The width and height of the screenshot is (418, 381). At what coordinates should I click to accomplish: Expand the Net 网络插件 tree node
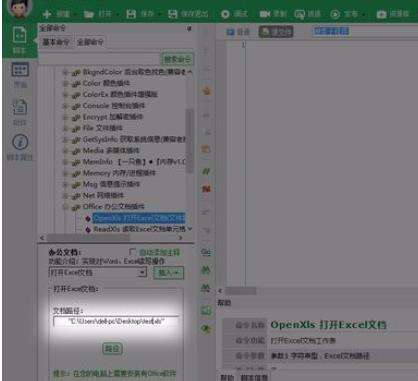[66, 195]
